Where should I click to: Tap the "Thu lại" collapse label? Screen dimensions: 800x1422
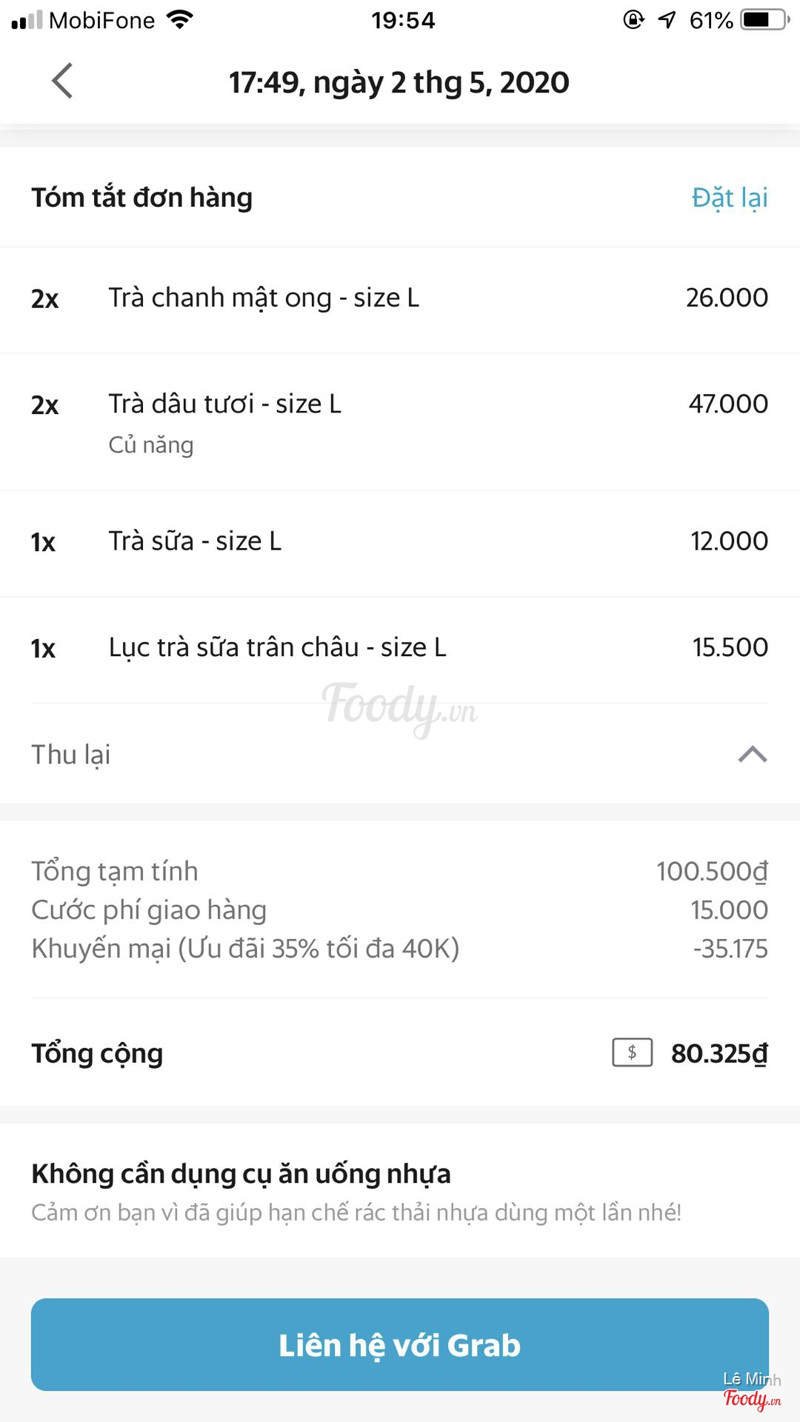[71, 755]
